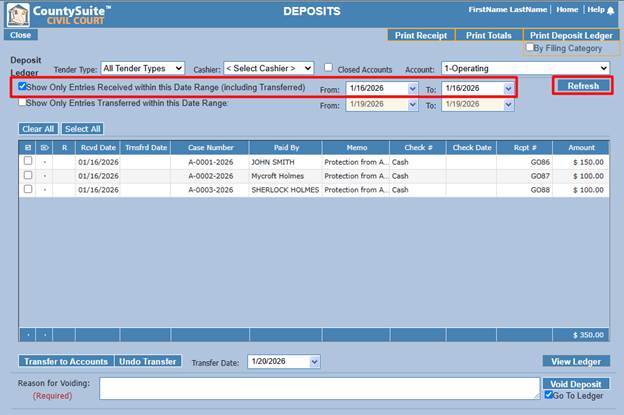The height and width of the screenshot is (415, 624).
Task: Sort by Rcpt # column header
Action: [x=525, y=148]
